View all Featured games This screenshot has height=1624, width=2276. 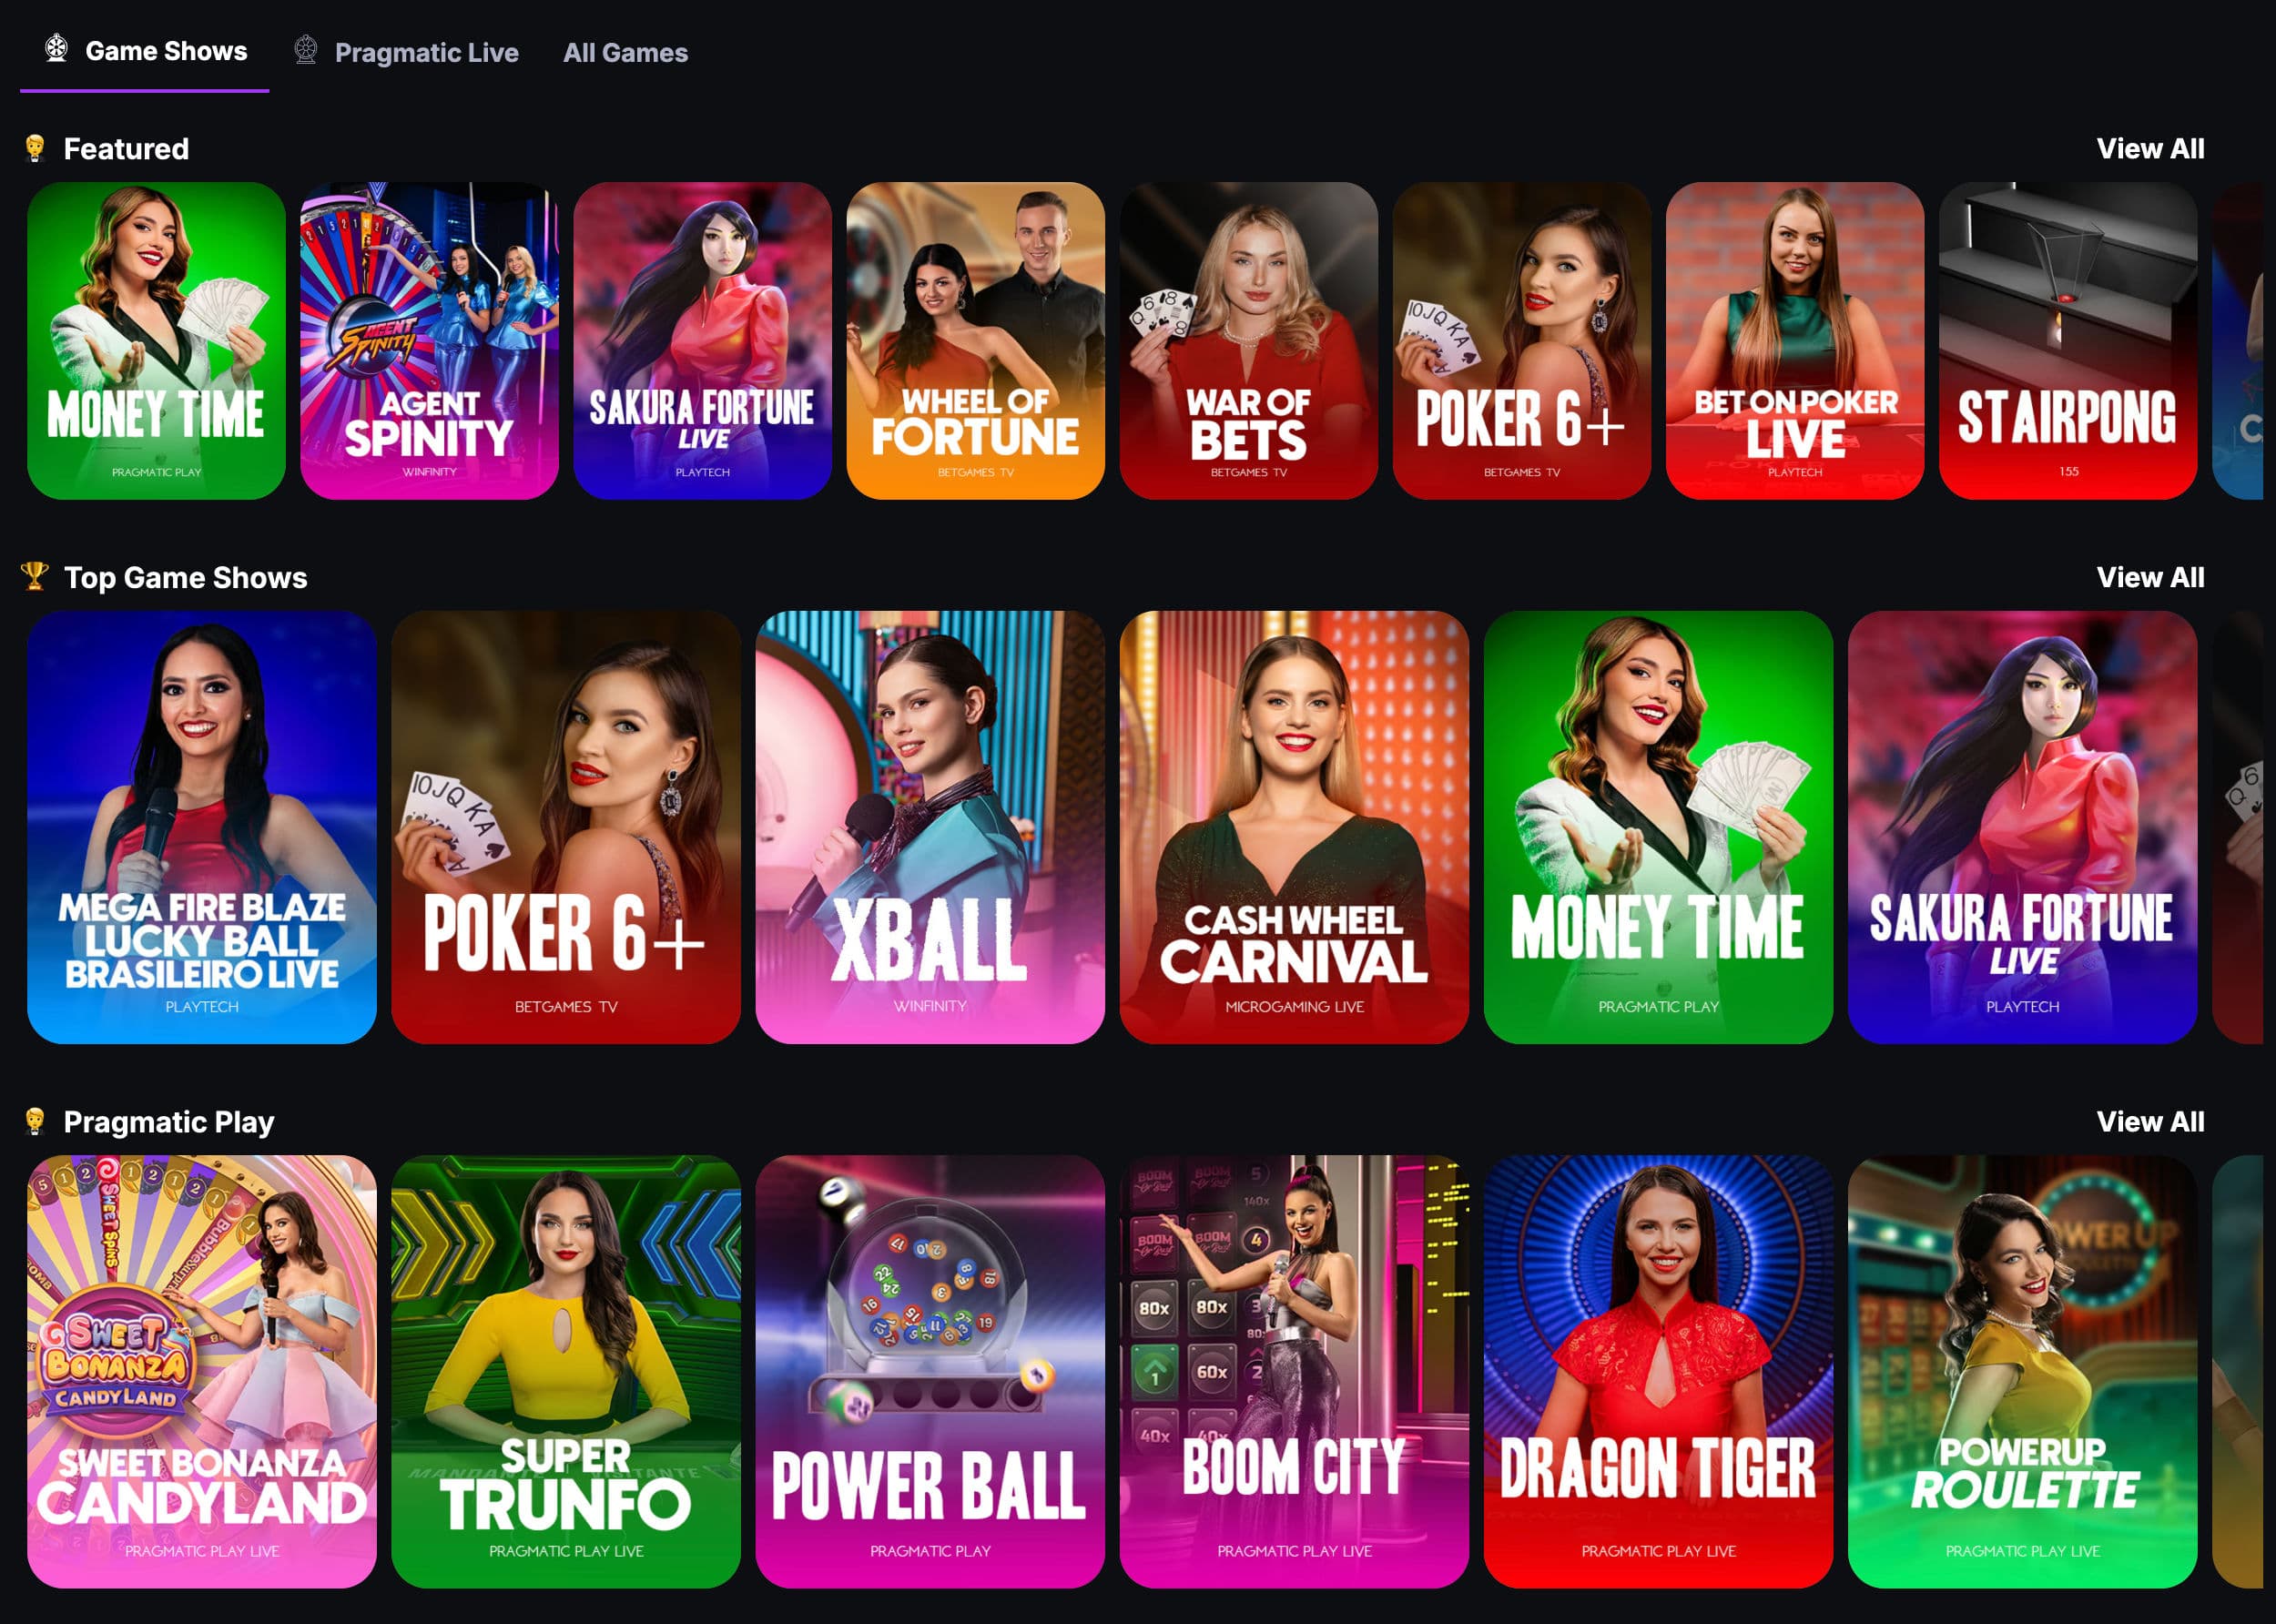pyautogui.click(x=2150, y=148)
